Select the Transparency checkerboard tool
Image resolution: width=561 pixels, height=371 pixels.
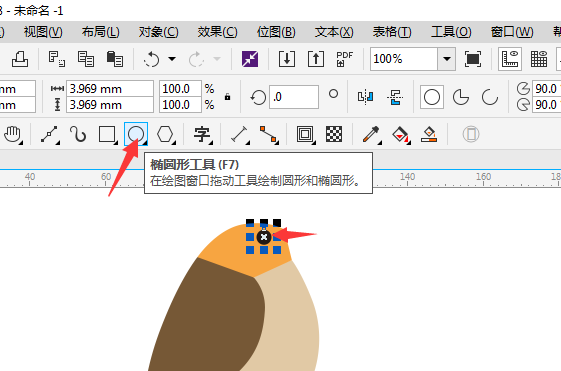[x=334, y=134]
